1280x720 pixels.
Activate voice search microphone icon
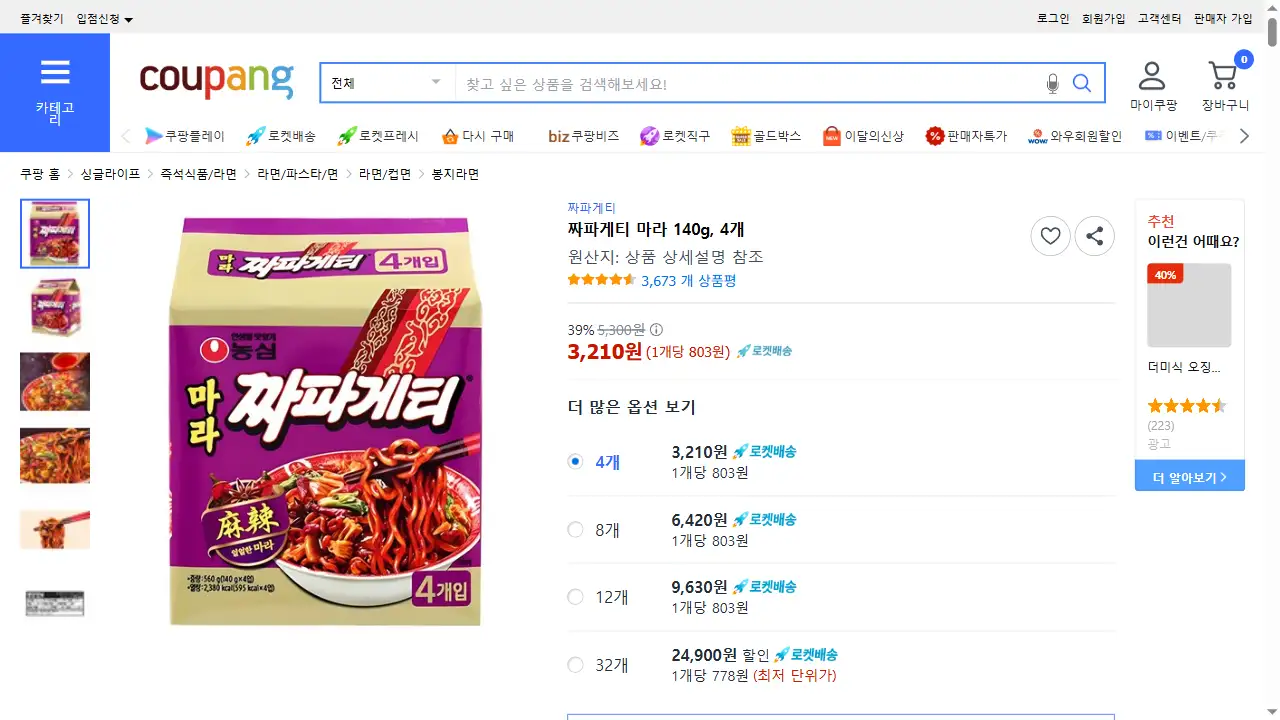(x=1052, y=84)
